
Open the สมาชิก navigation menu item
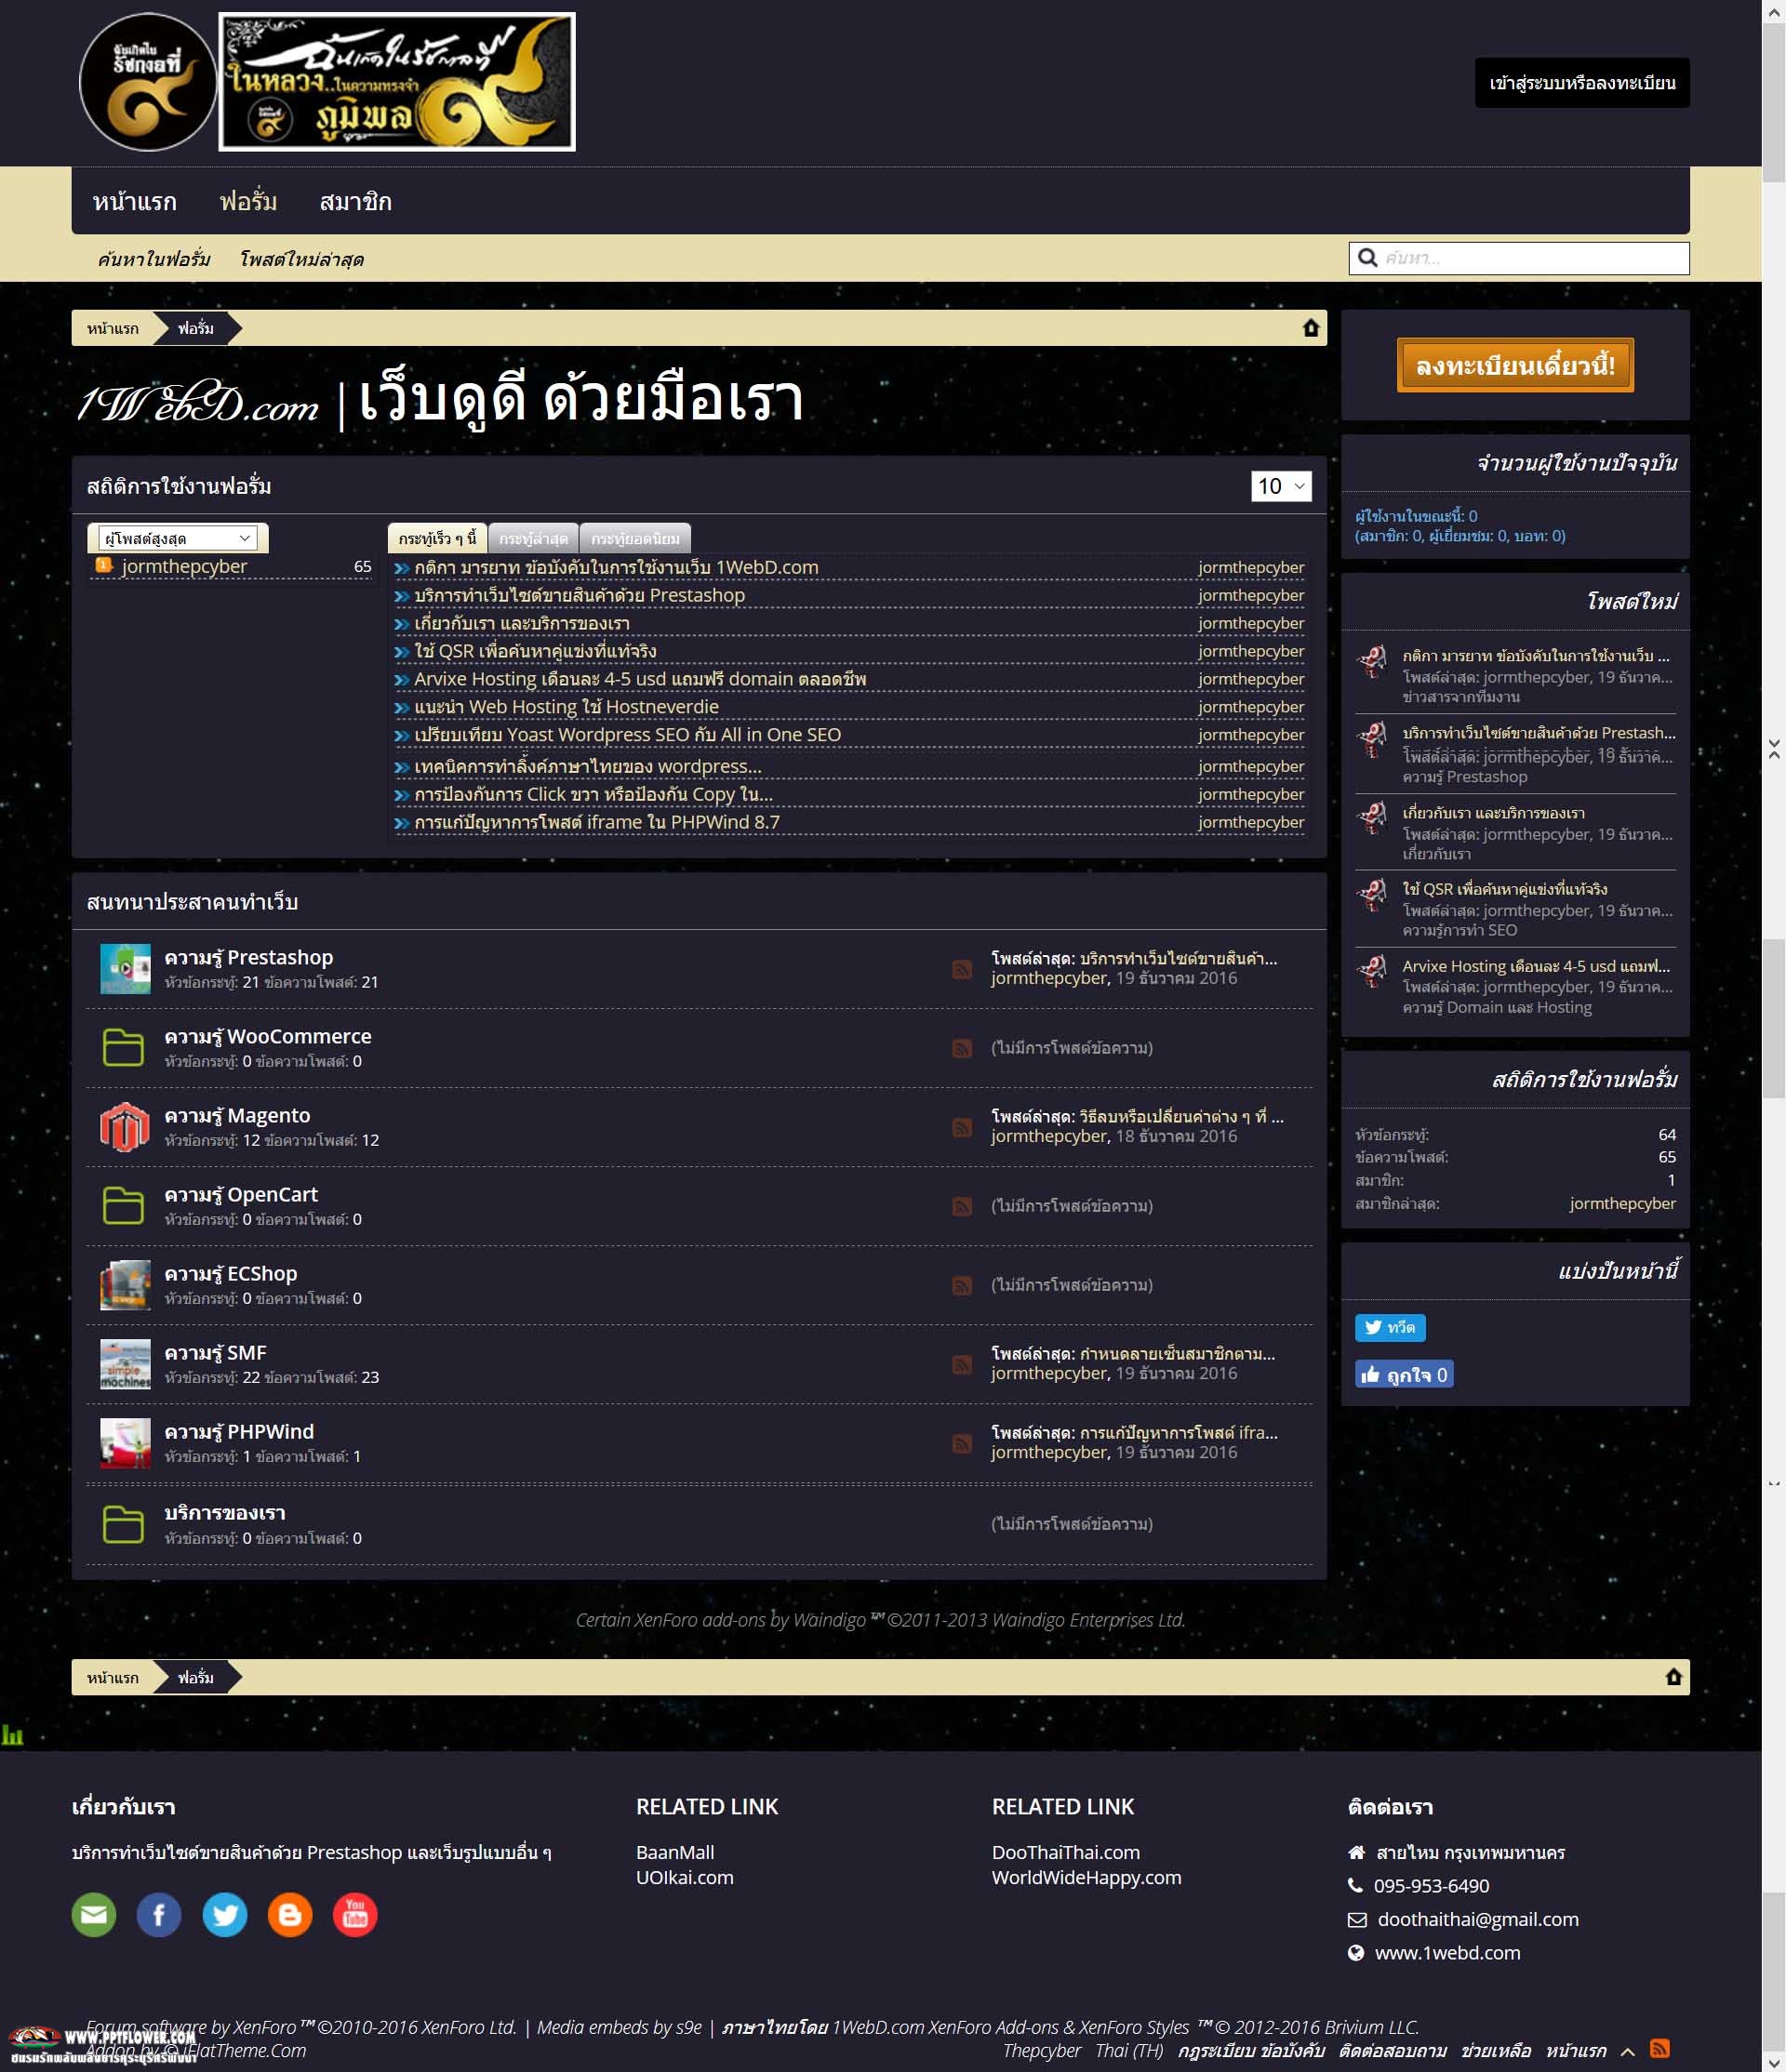(x=355, y=201)
